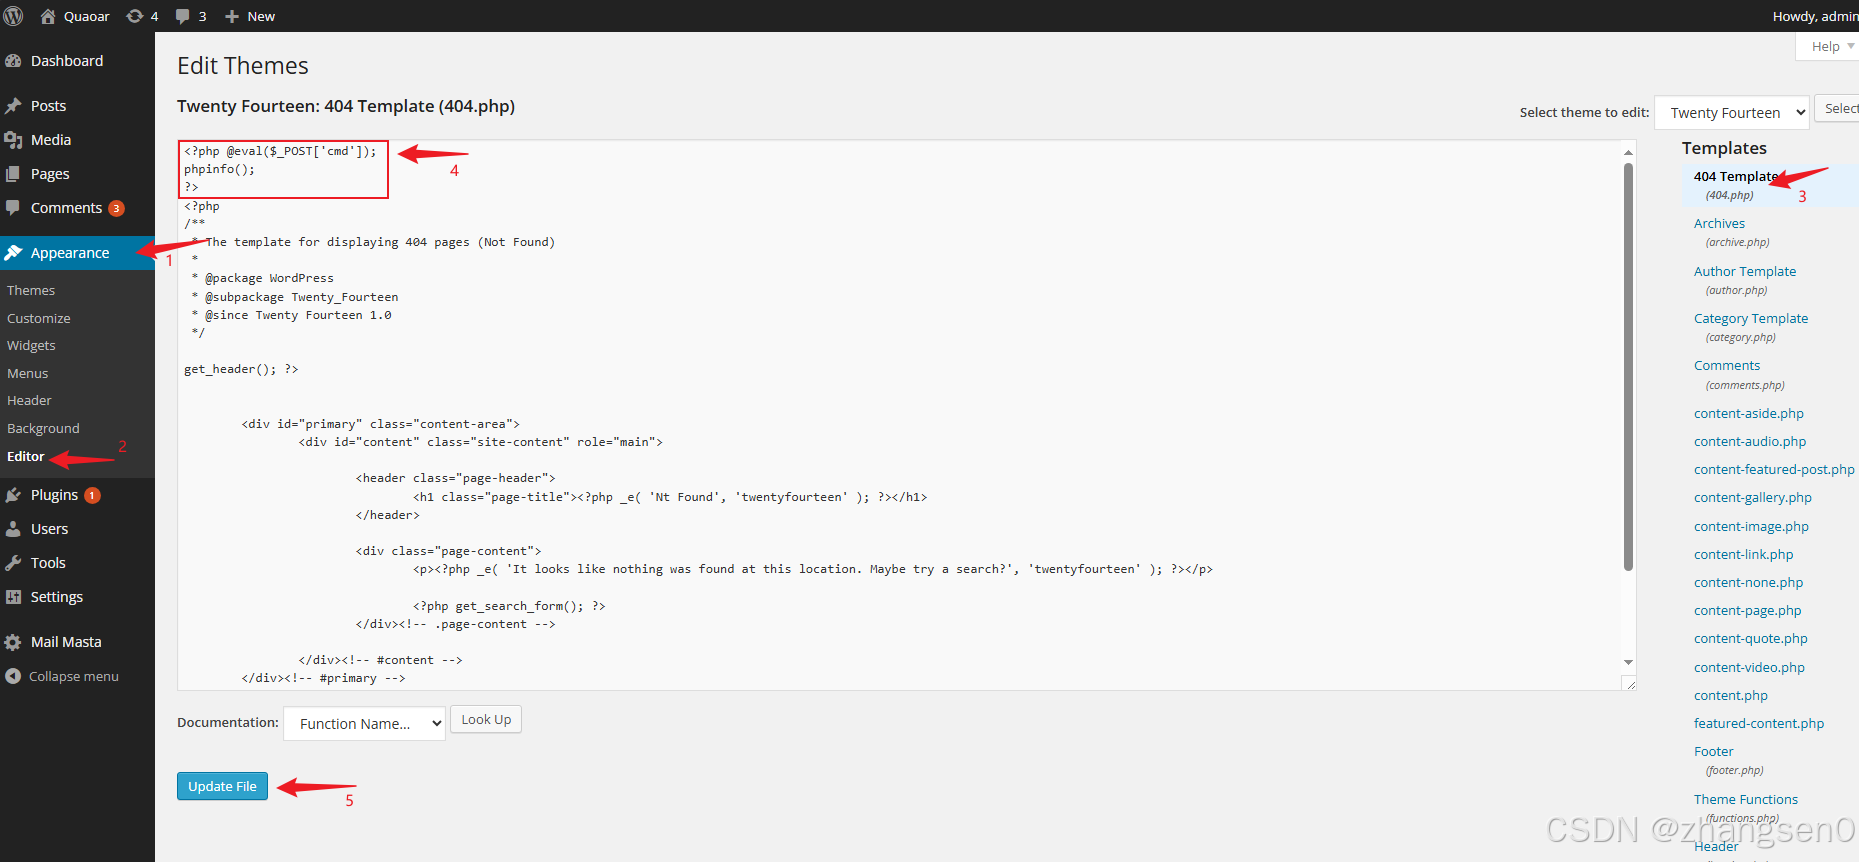Open the 404 Template file link
The width and height of the screenshot is (1859, 862).
pos(1736,176)
